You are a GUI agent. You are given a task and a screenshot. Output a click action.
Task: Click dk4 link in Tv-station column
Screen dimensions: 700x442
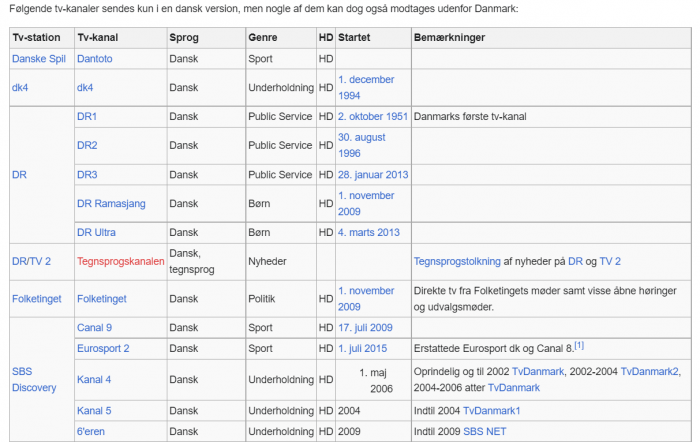(20, 88)
